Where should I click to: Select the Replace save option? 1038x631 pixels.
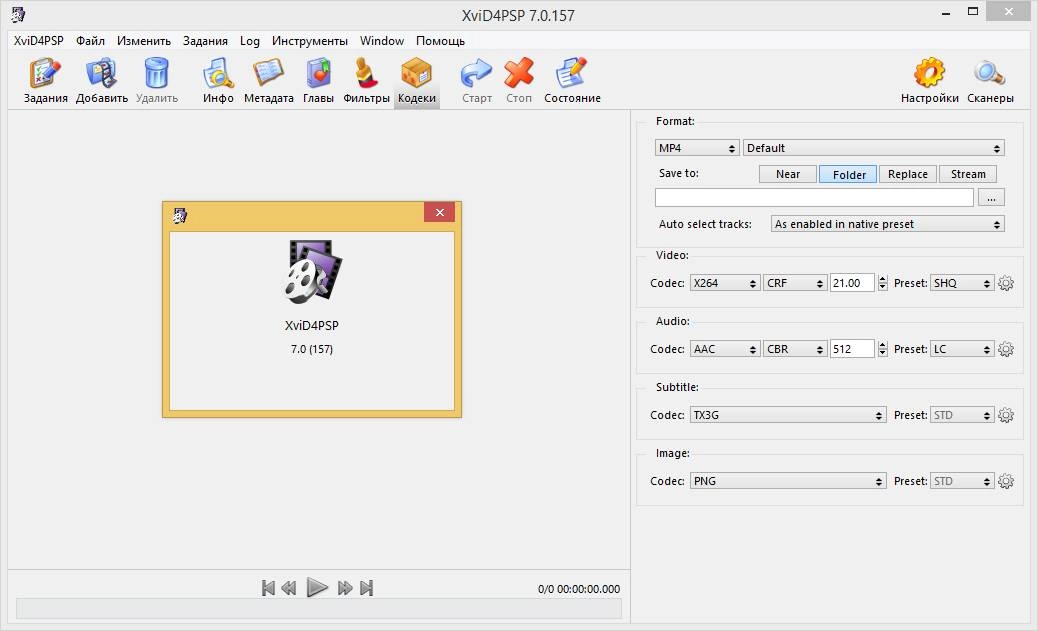(908, 174)
